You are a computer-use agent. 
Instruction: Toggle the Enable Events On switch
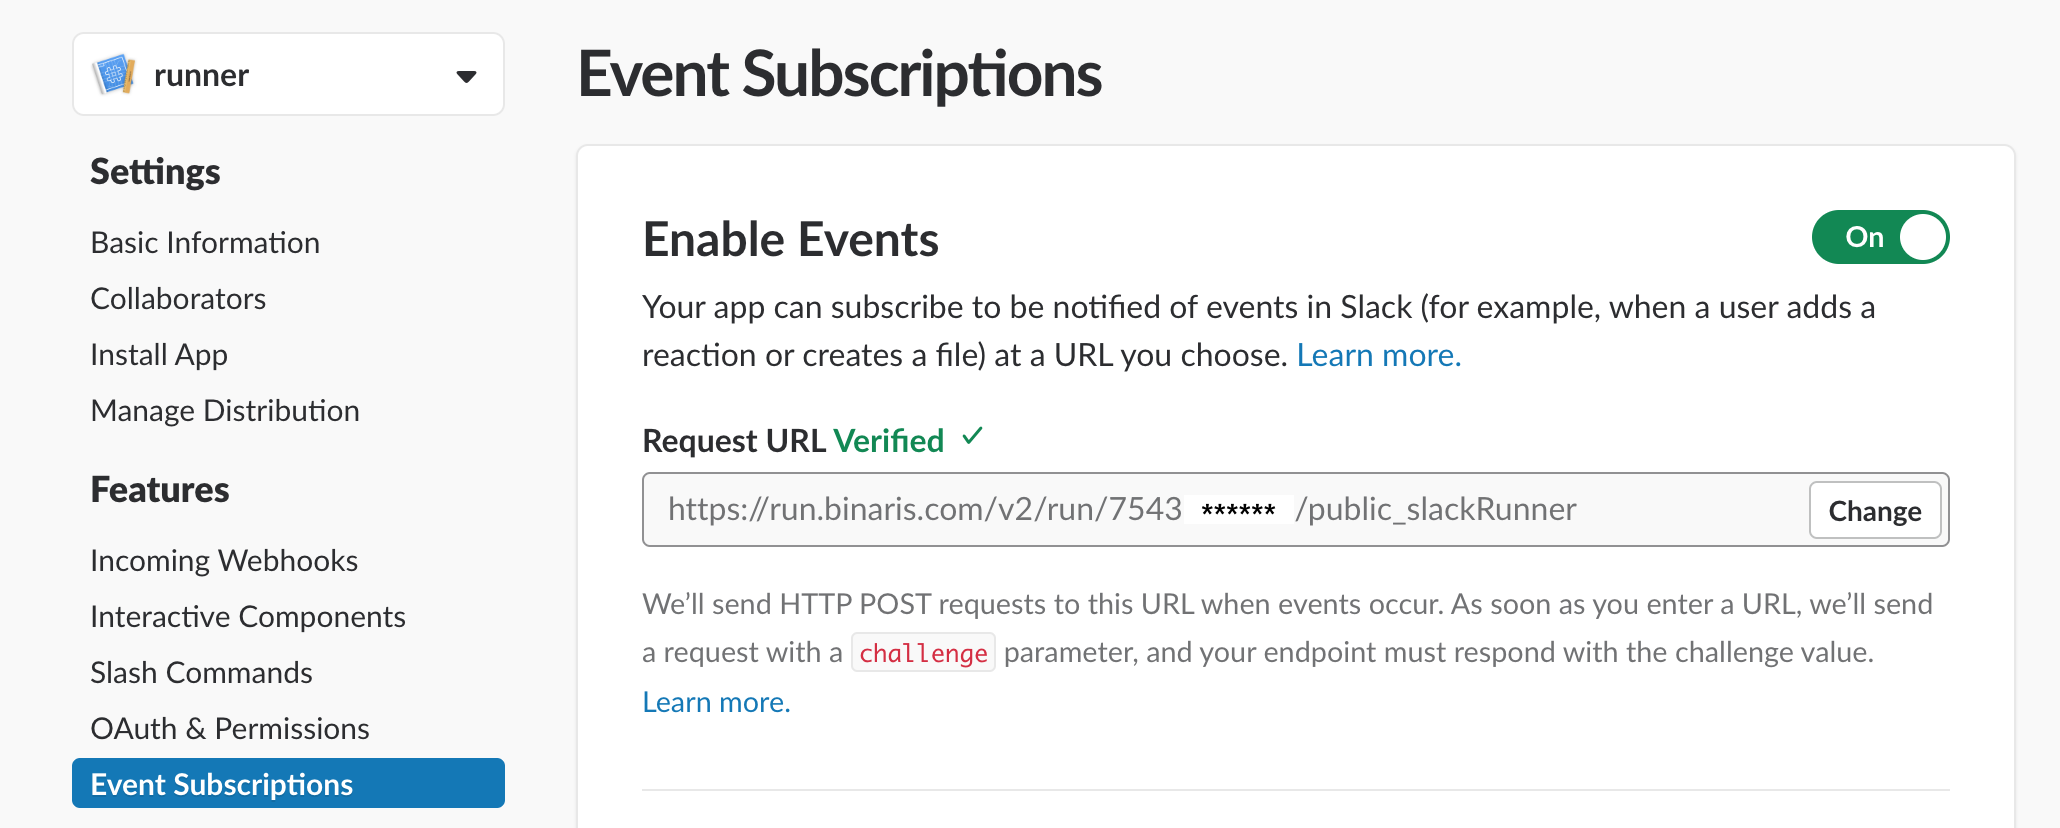point(1880,237)
